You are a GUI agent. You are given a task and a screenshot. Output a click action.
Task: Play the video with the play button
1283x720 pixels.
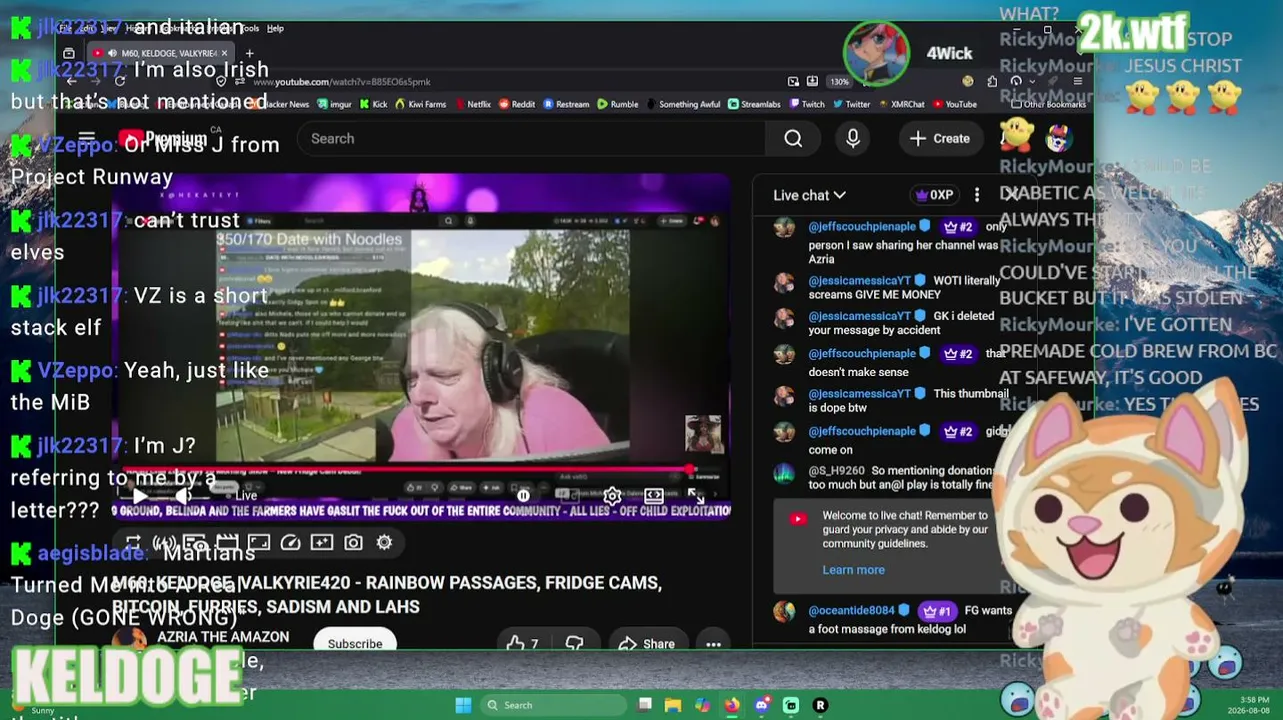(140, 495)
